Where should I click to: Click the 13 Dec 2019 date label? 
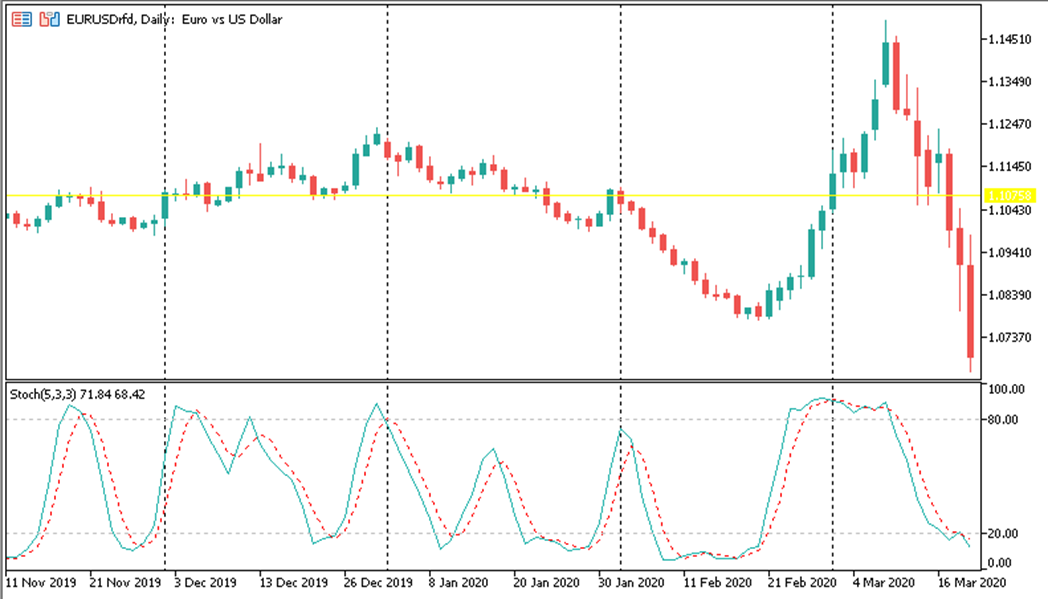293,582
